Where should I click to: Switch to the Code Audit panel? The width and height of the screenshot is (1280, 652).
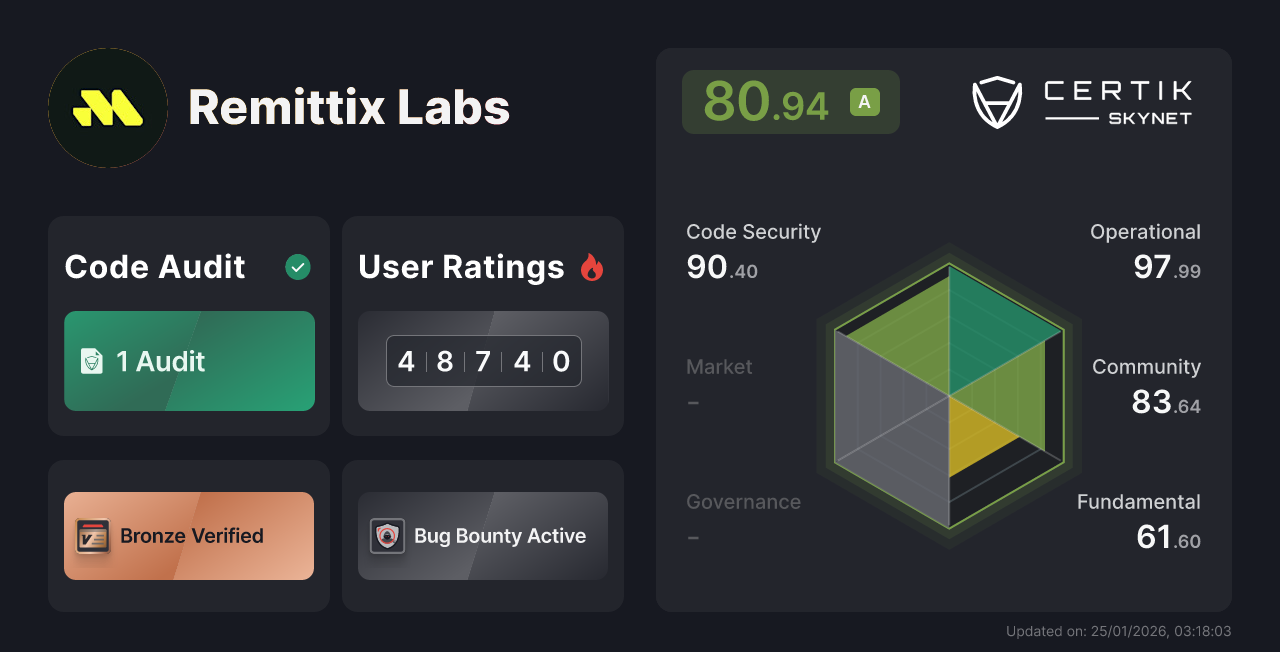click(x=188, y=325)
